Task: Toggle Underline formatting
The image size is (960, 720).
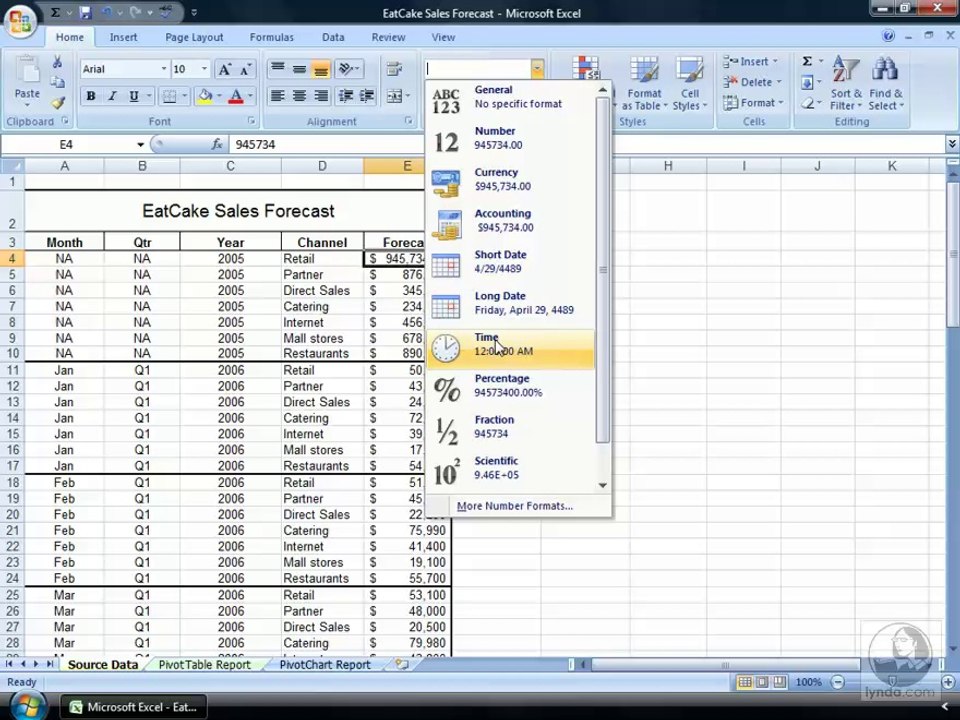Action: click(133, 96)
